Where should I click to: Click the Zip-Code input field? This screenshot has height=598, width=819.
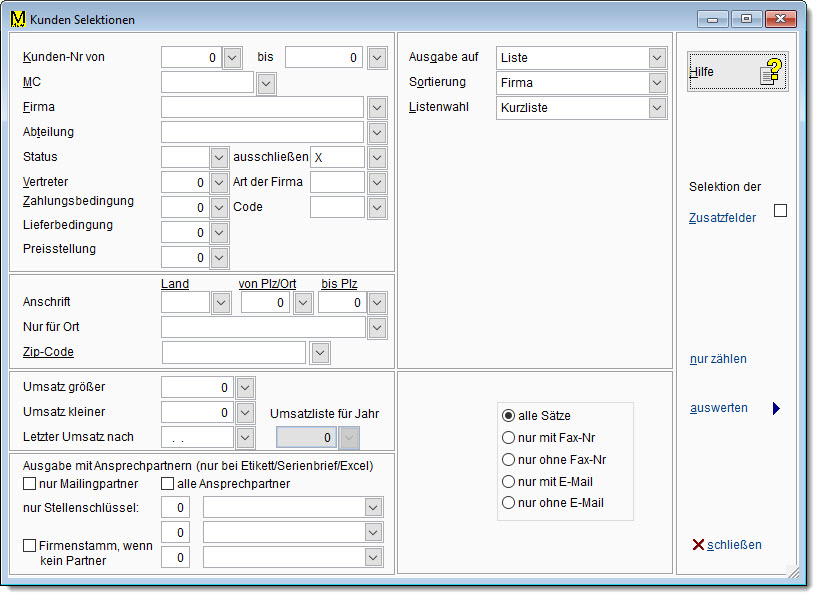click(233, 352)
